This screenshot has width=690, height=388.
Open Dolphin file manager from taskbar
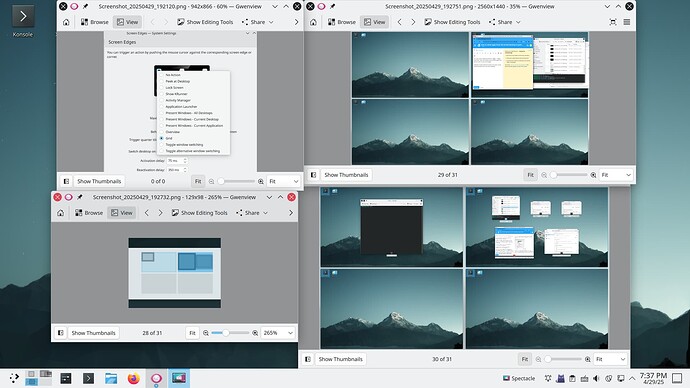(111, 378)
